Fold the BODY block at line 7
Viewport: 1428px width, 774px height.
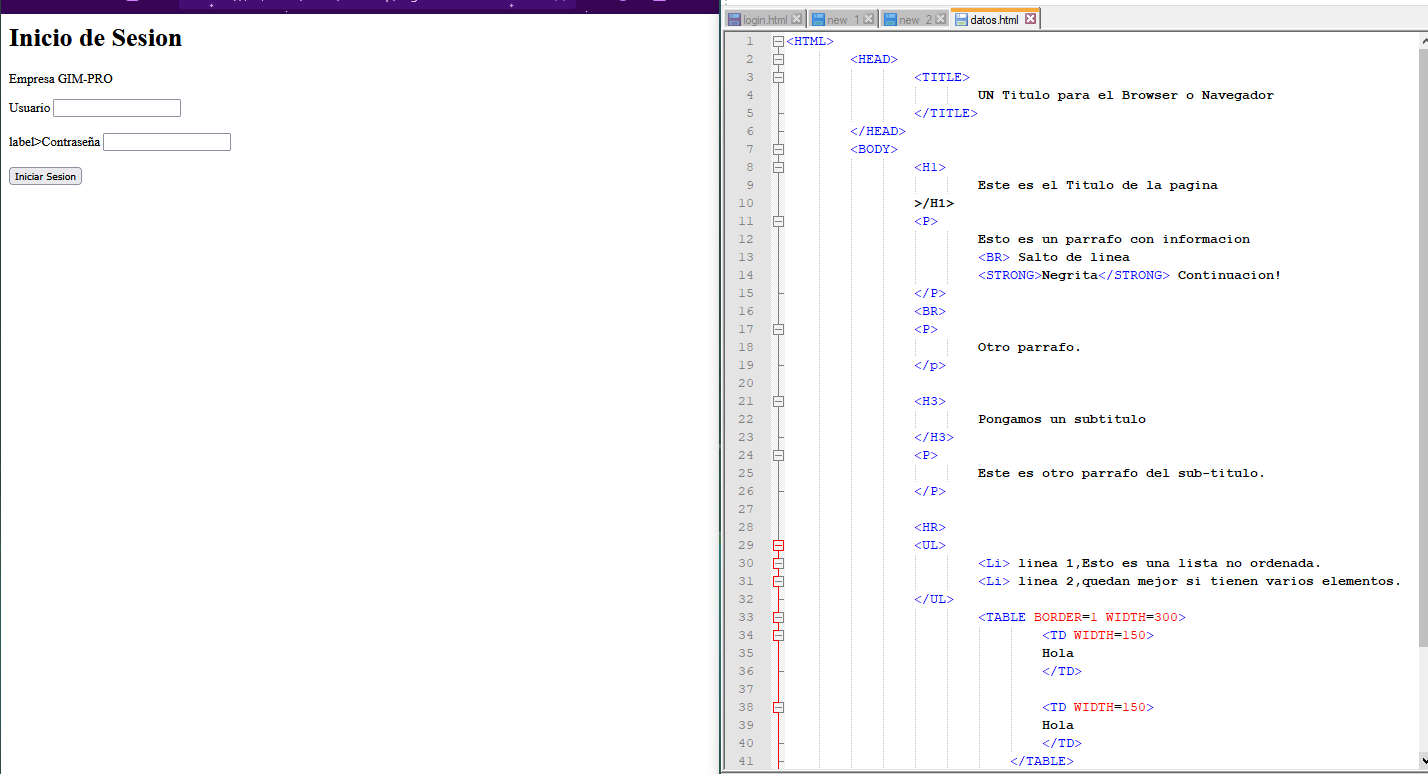(x=778, y=149)
